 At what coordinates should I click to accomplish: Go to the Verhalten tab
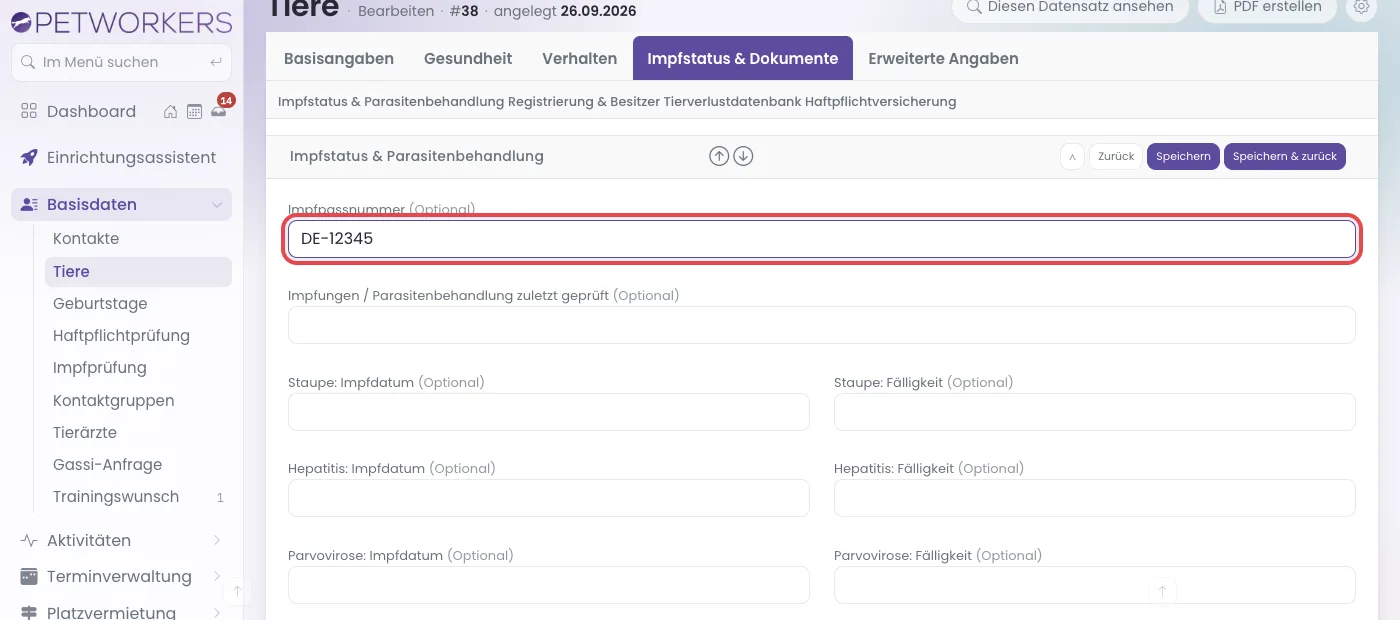580,58
